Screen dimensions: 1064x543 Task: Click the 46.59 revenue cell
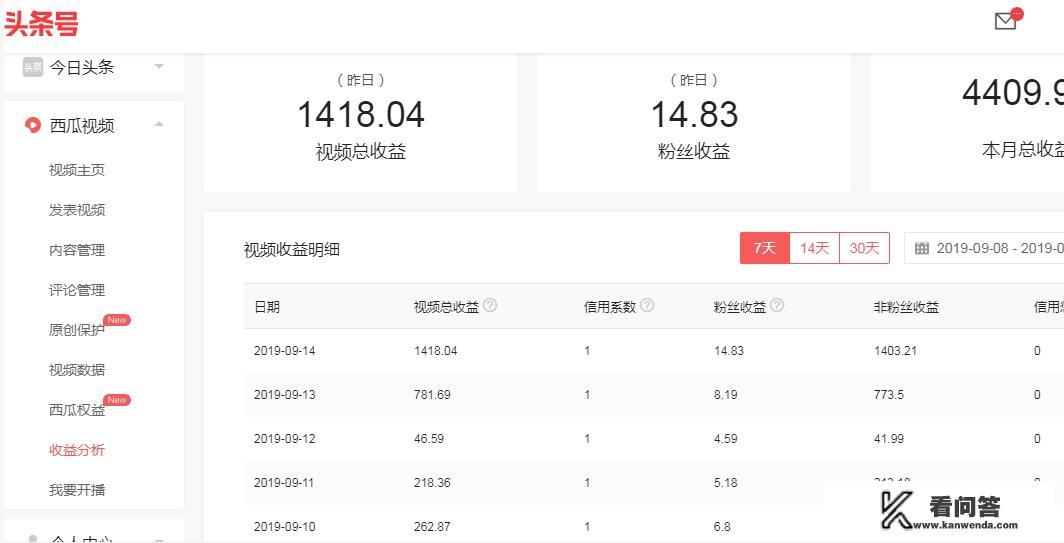(x=429, y=438)
